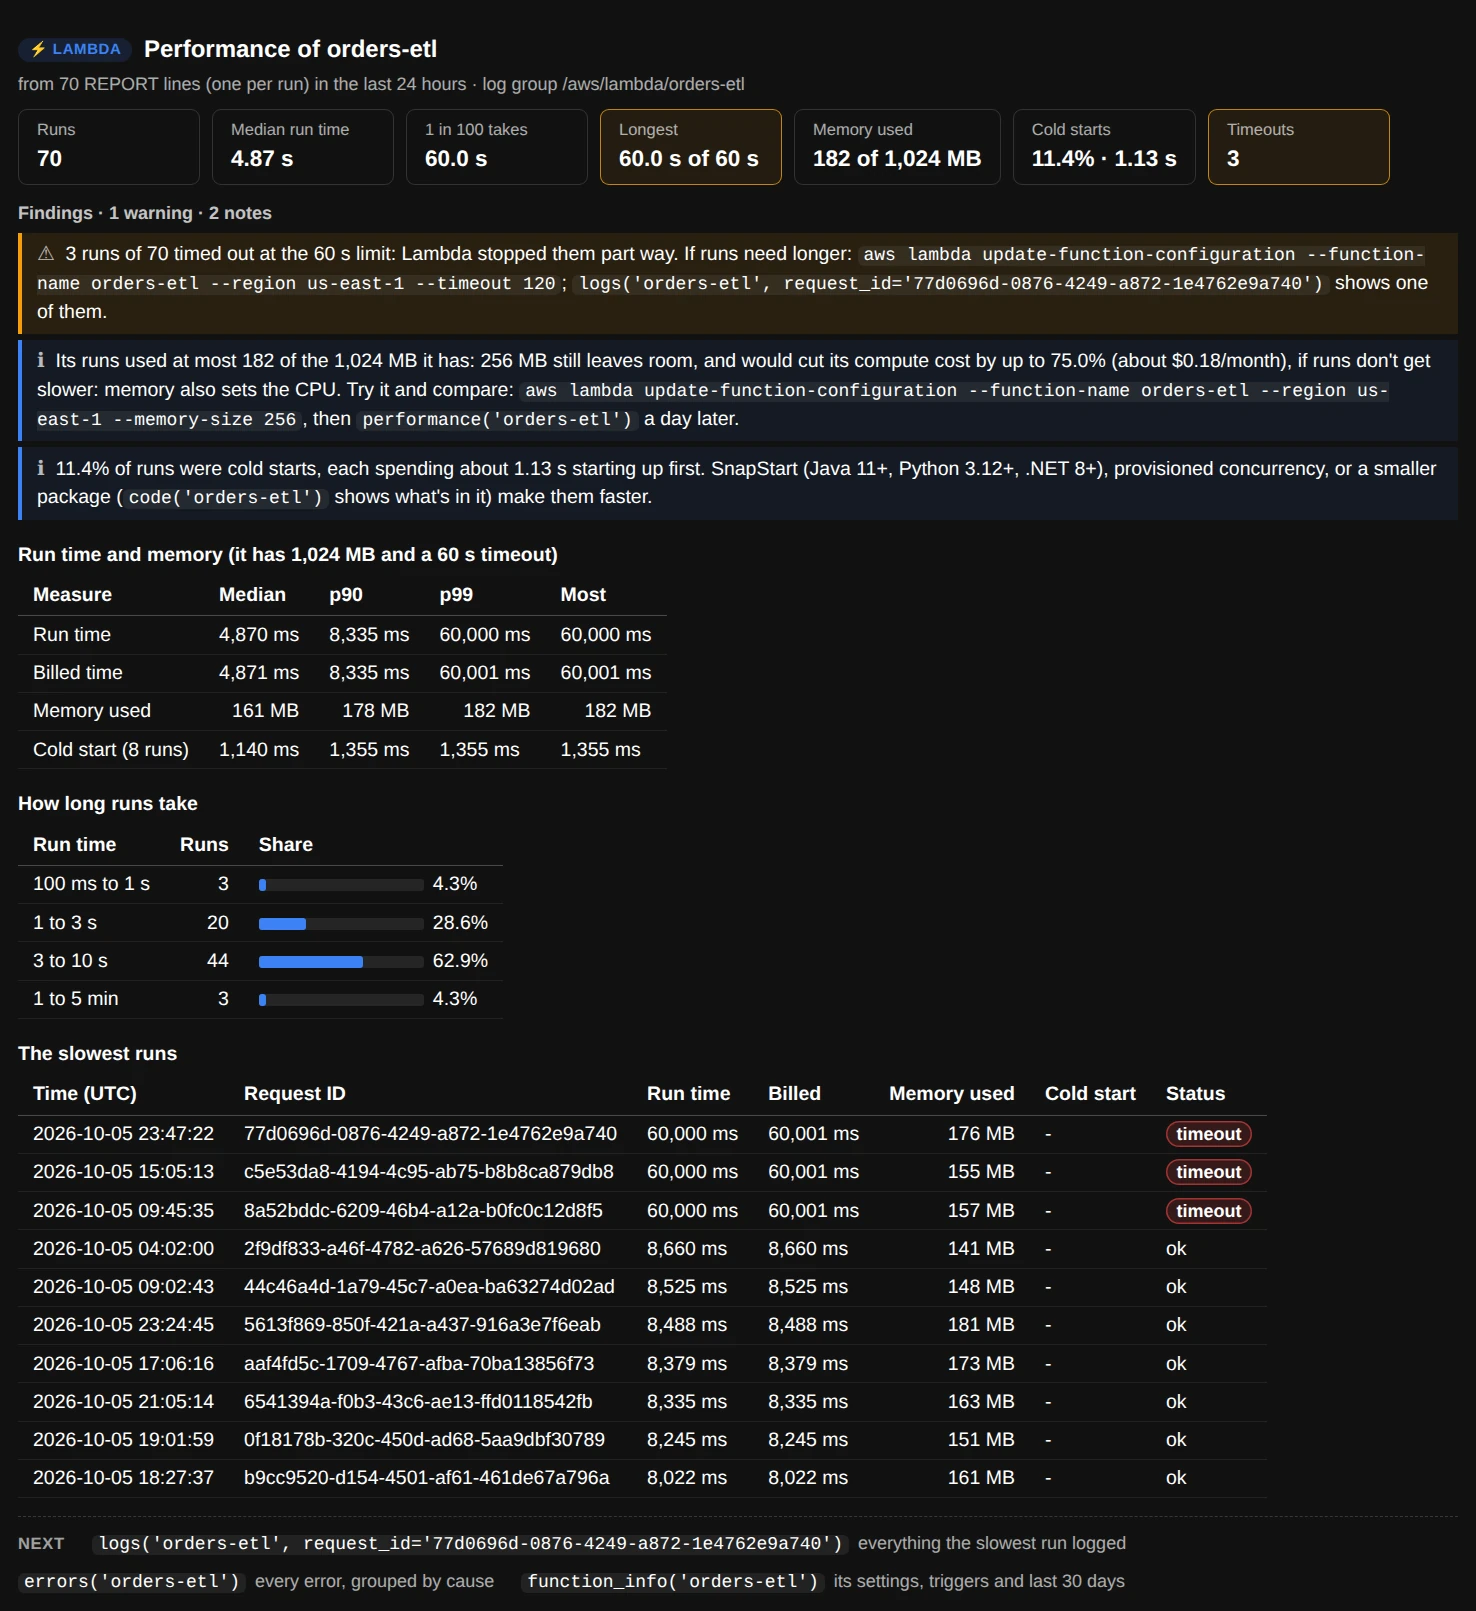Click the code('orders-etl') snippet in the note

[x=226, y=498]
